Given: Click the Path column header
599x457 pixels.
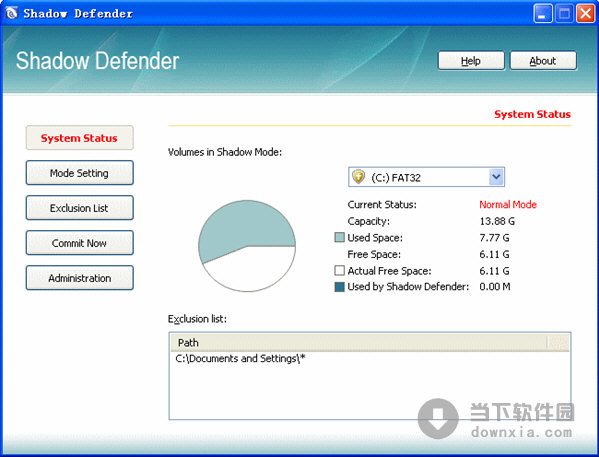Looking at the screenshot, I should tap(358, 342).
